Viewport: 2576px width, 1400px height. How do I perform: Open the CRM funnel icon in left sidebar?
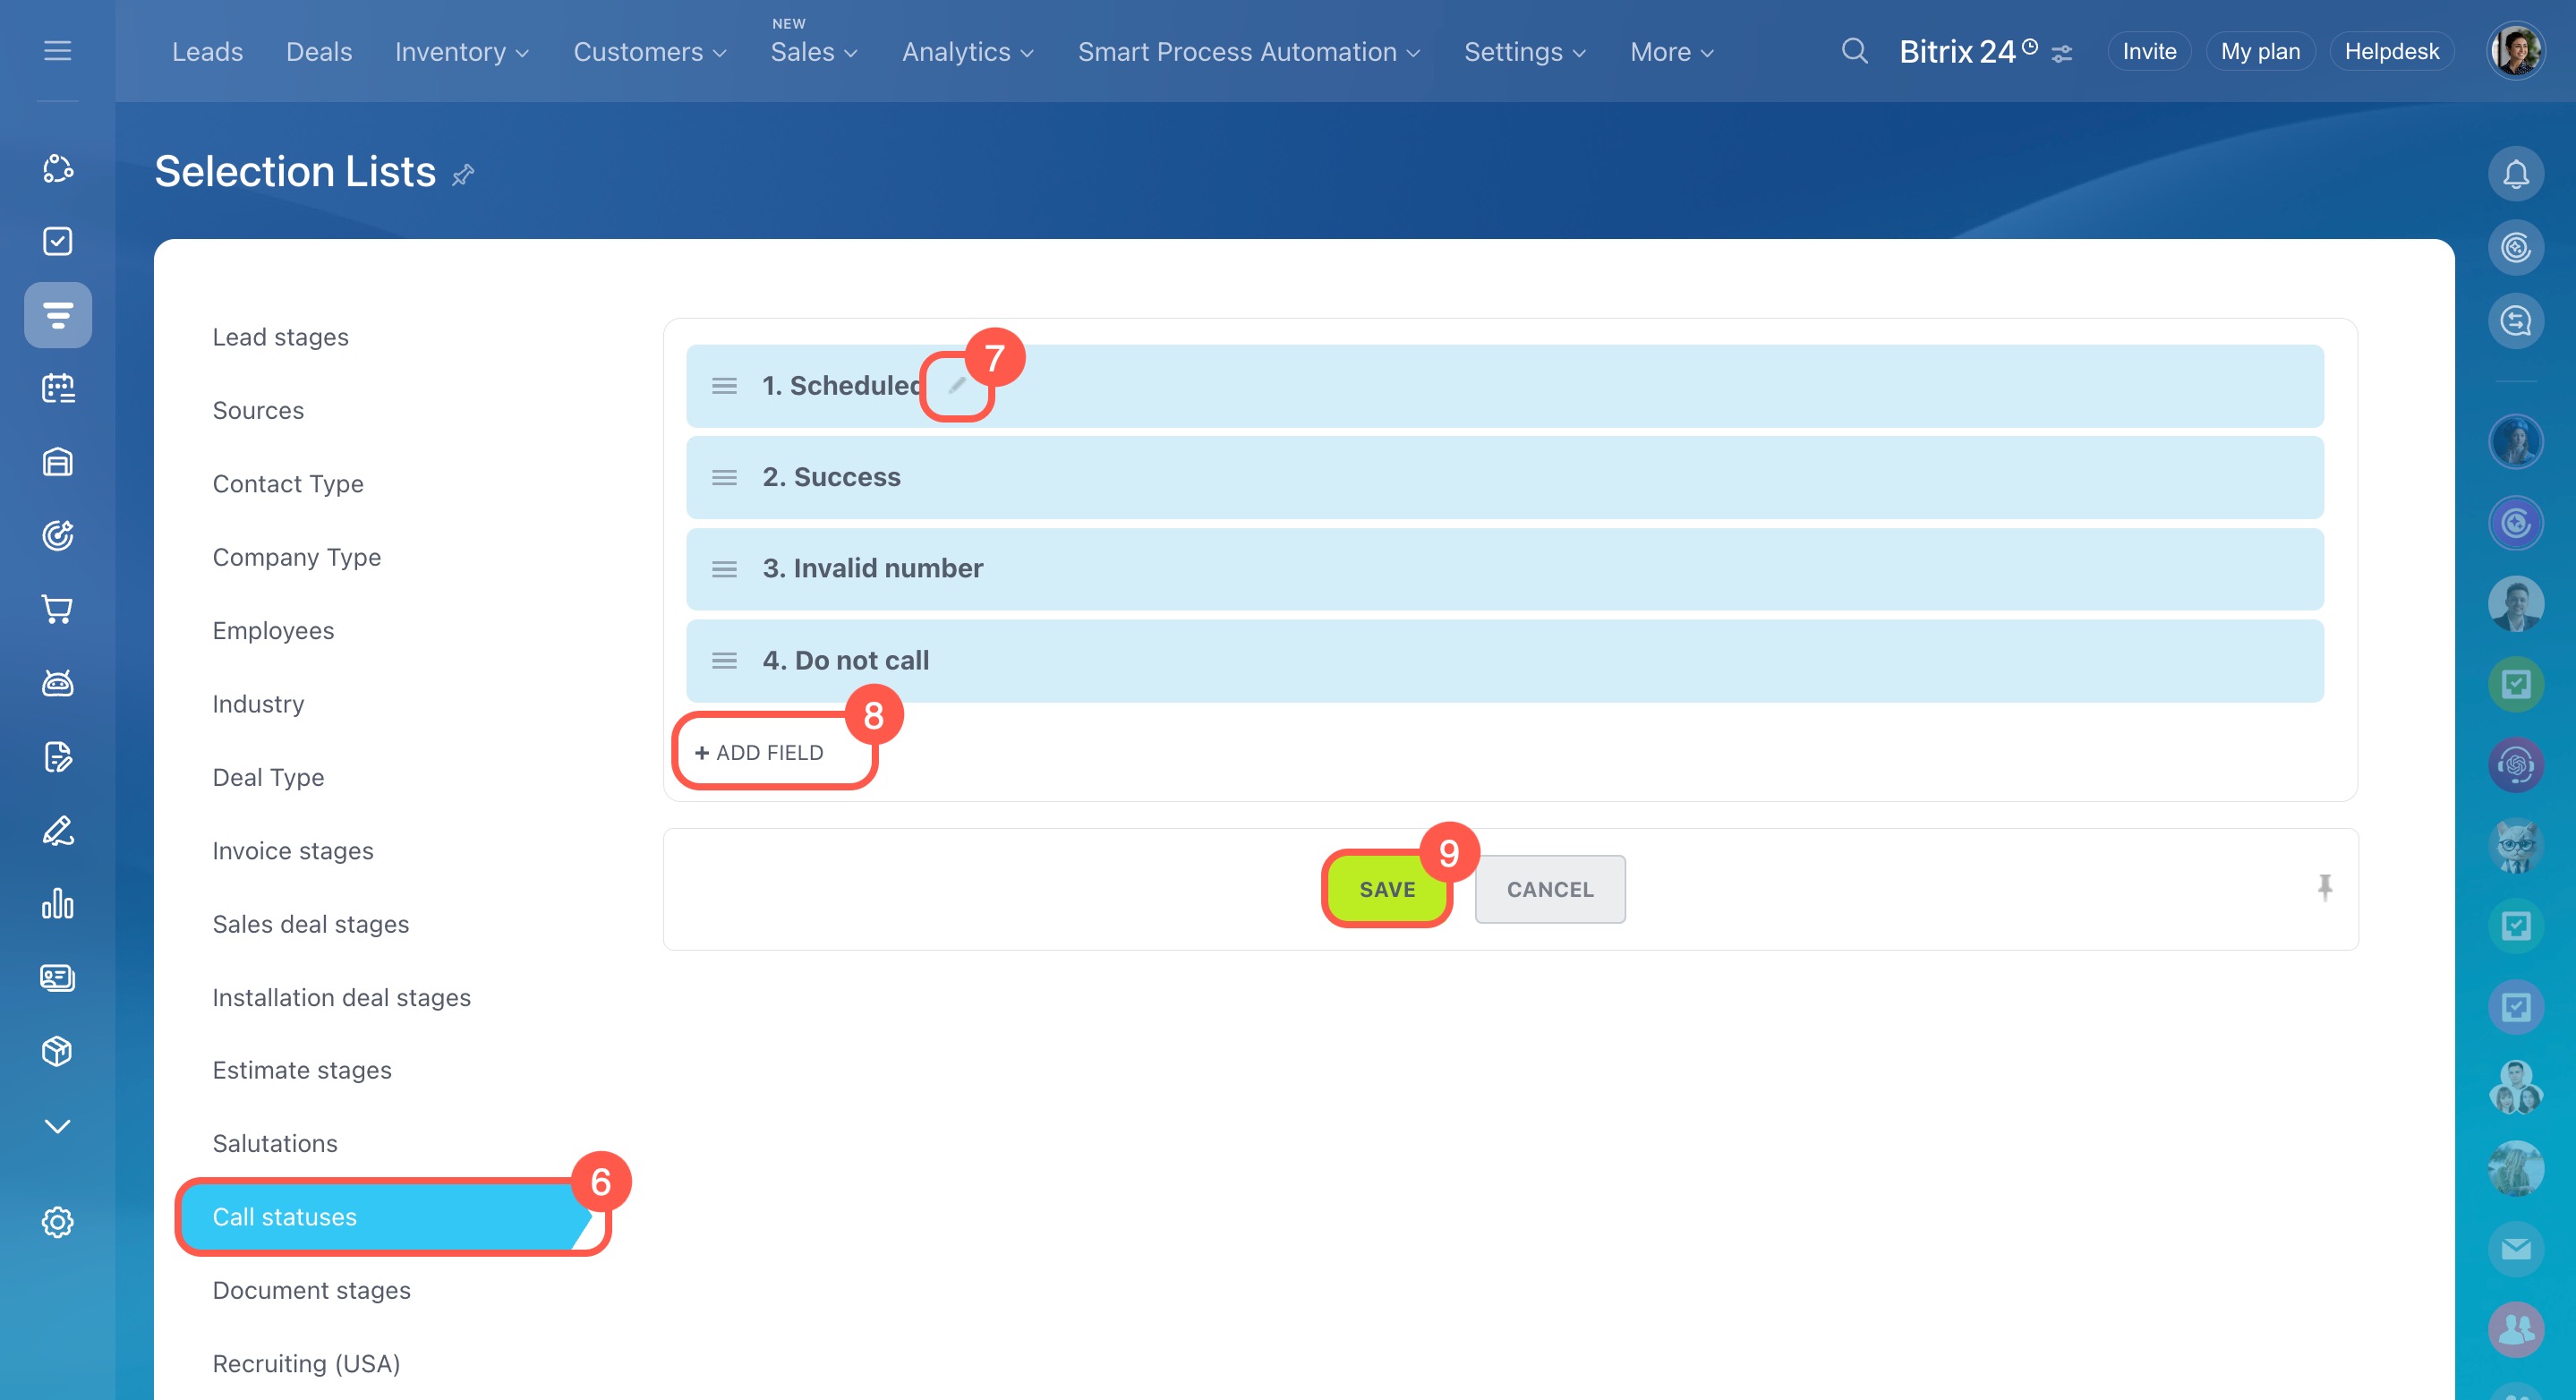click(58, 315)
